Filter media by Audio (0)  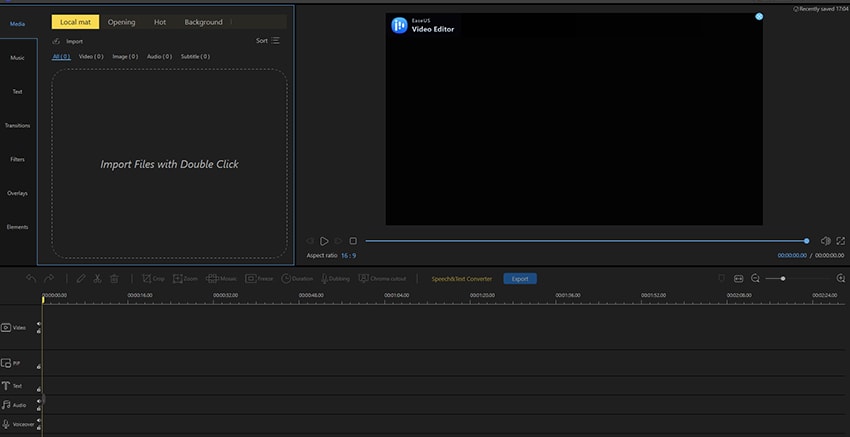[x=159, y=56]
